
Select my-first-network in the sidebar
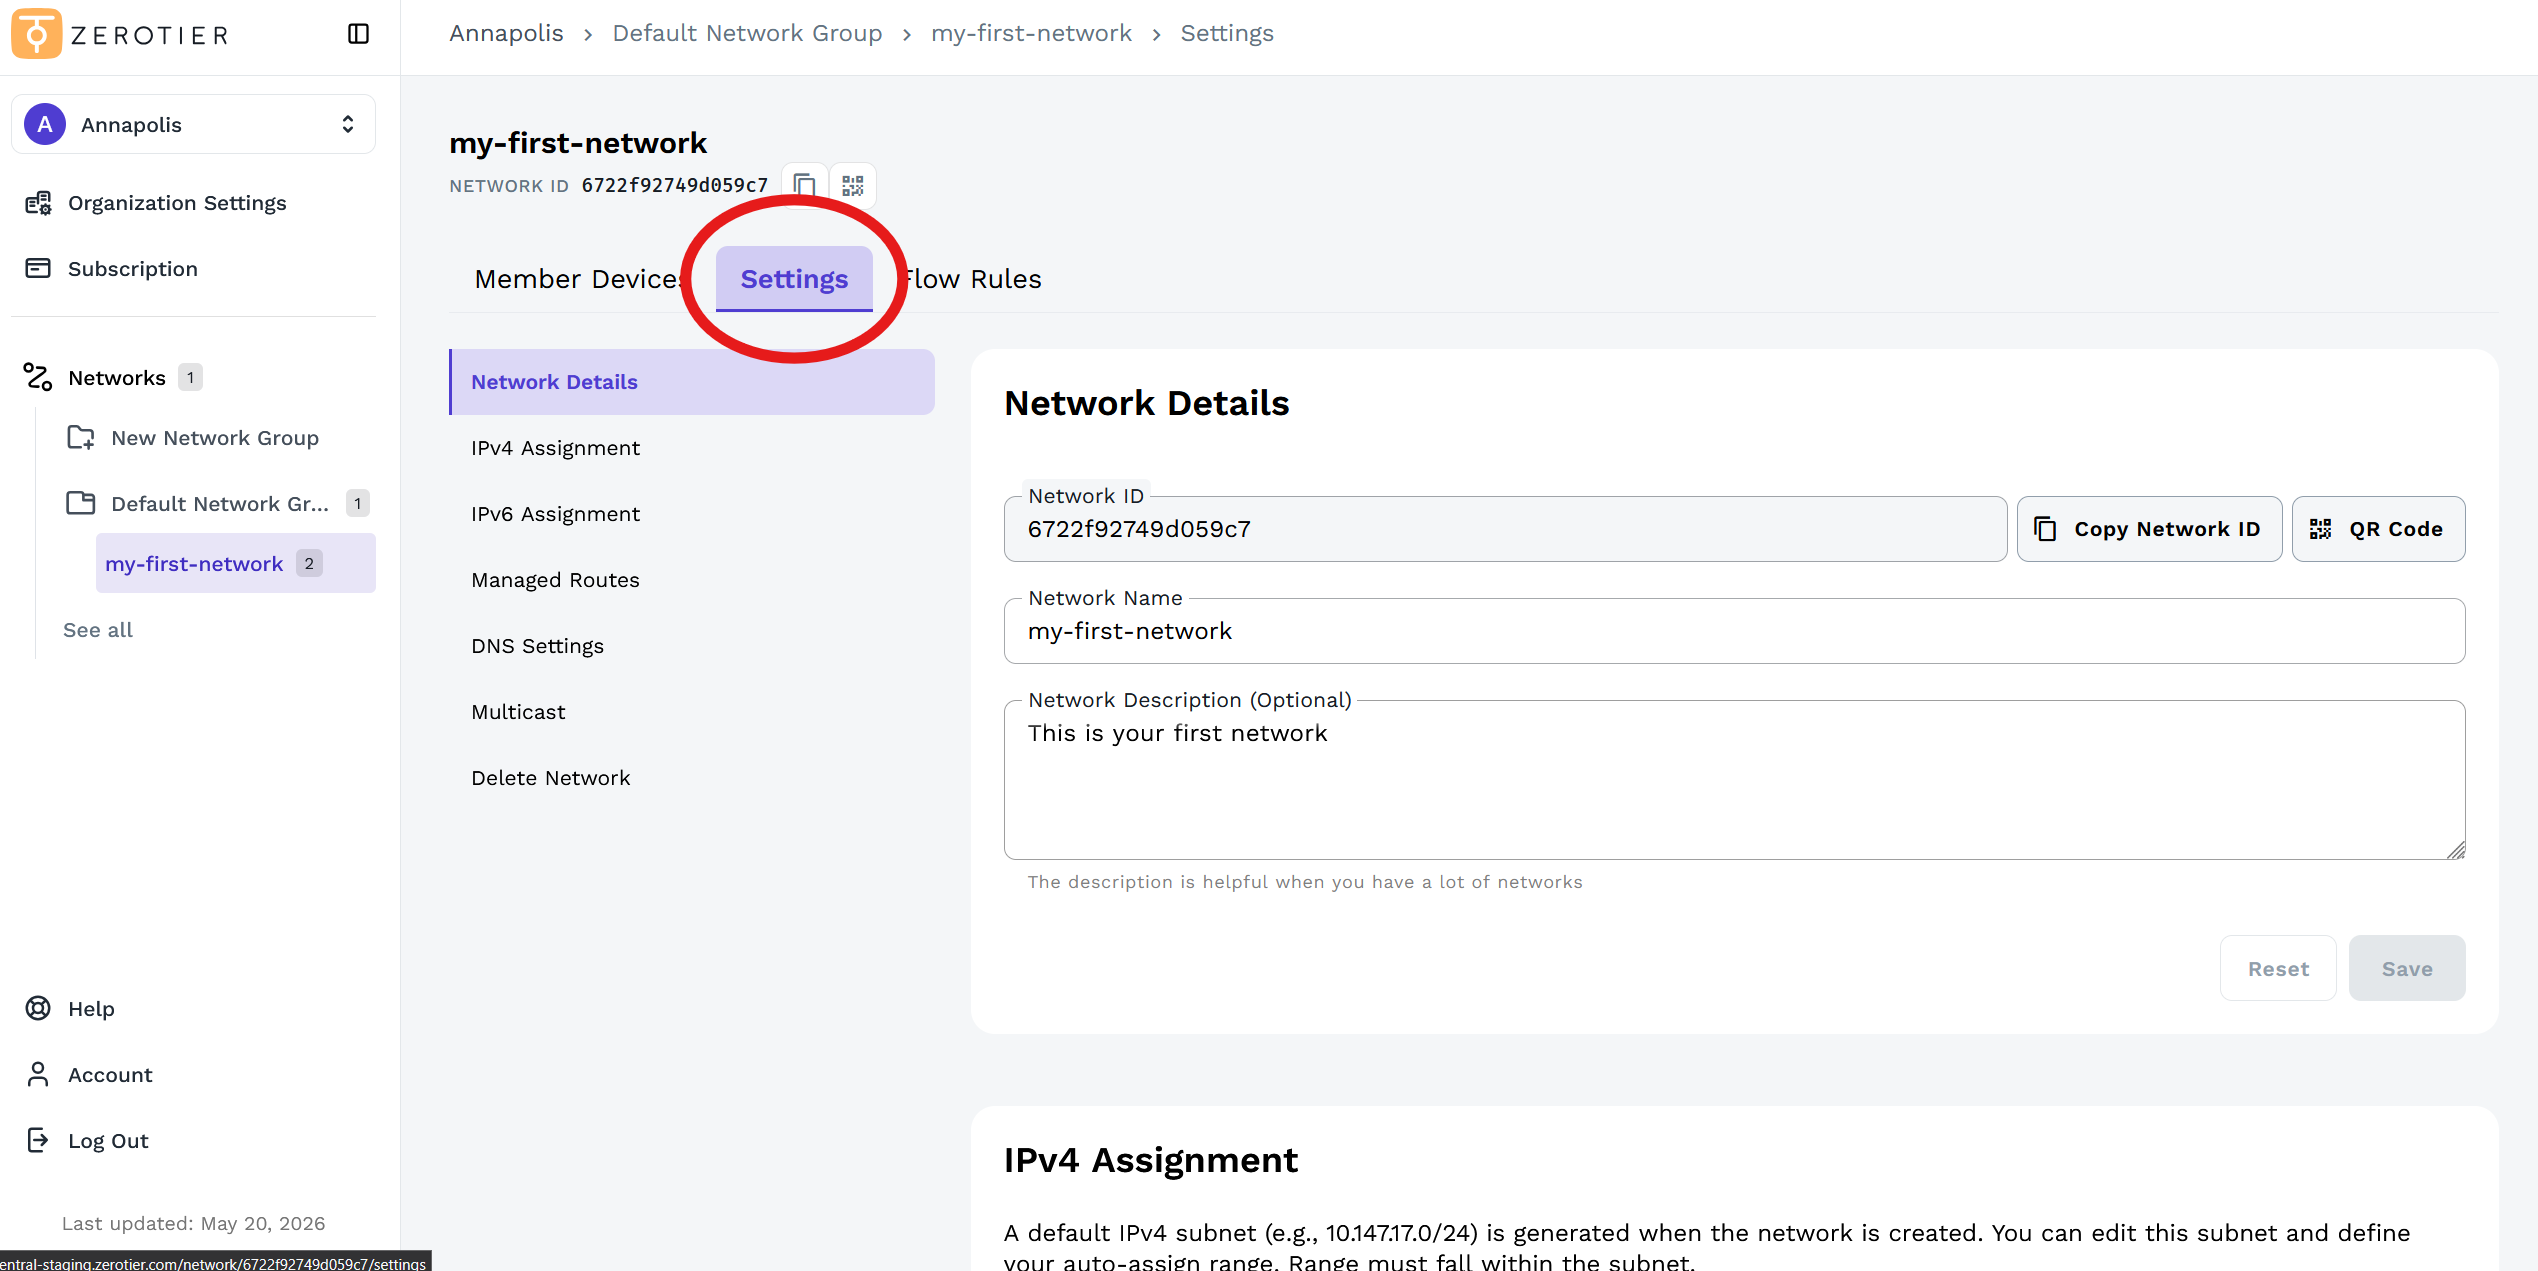235,564
